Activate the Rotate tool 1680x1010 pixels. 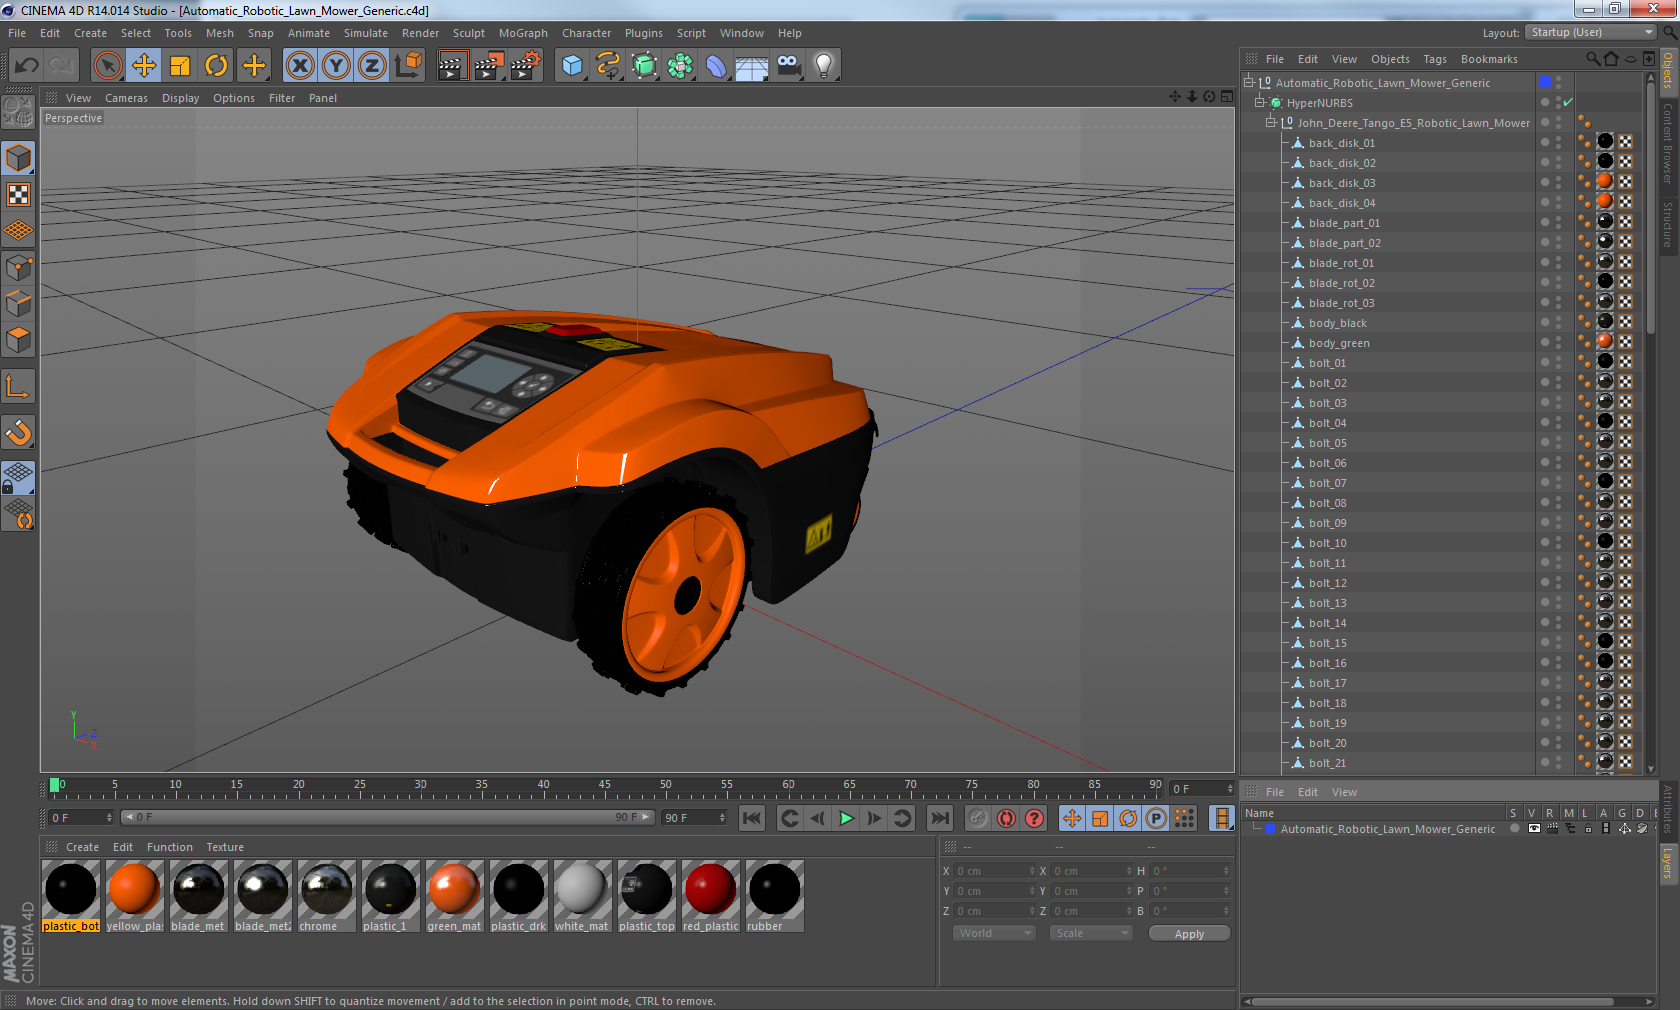pos(216,66)
